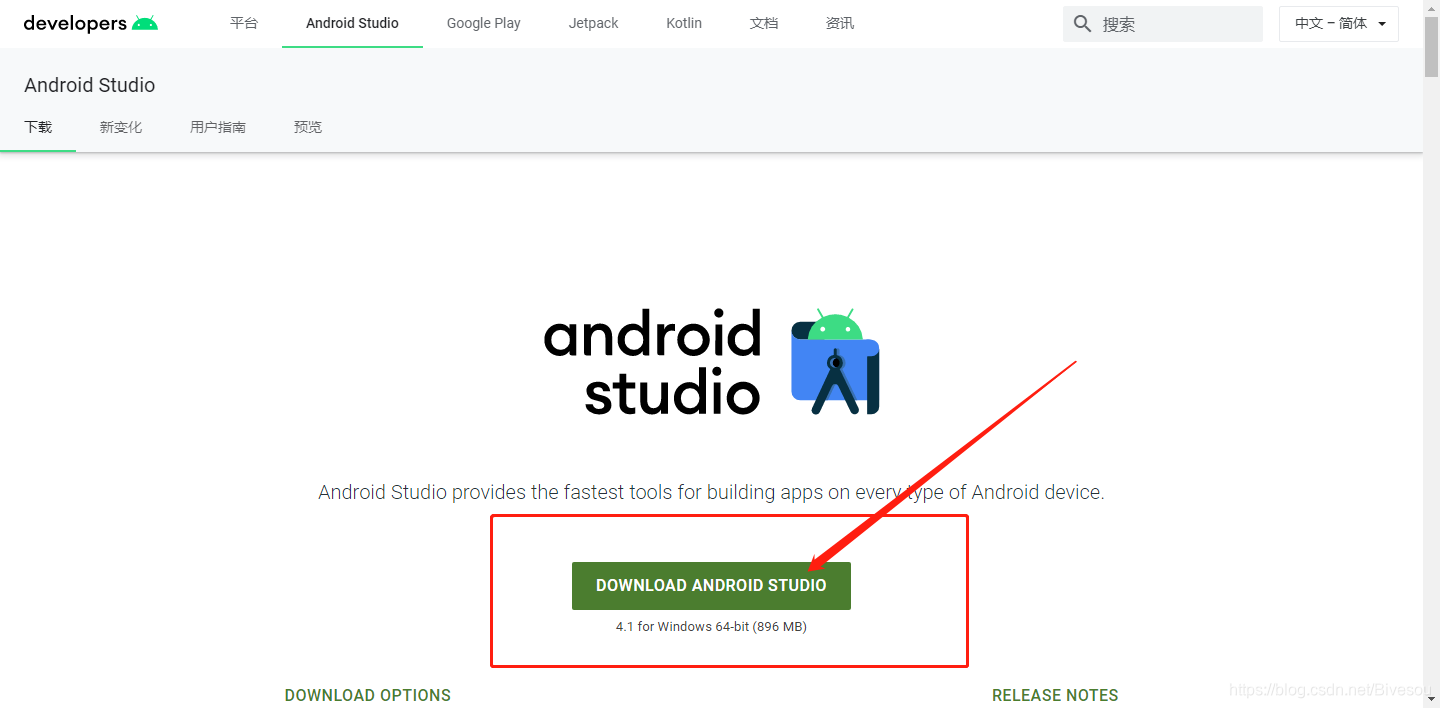This screenshot has height=708, width=1440.
Task: Open the Release Notes link
Action: 1055,695
